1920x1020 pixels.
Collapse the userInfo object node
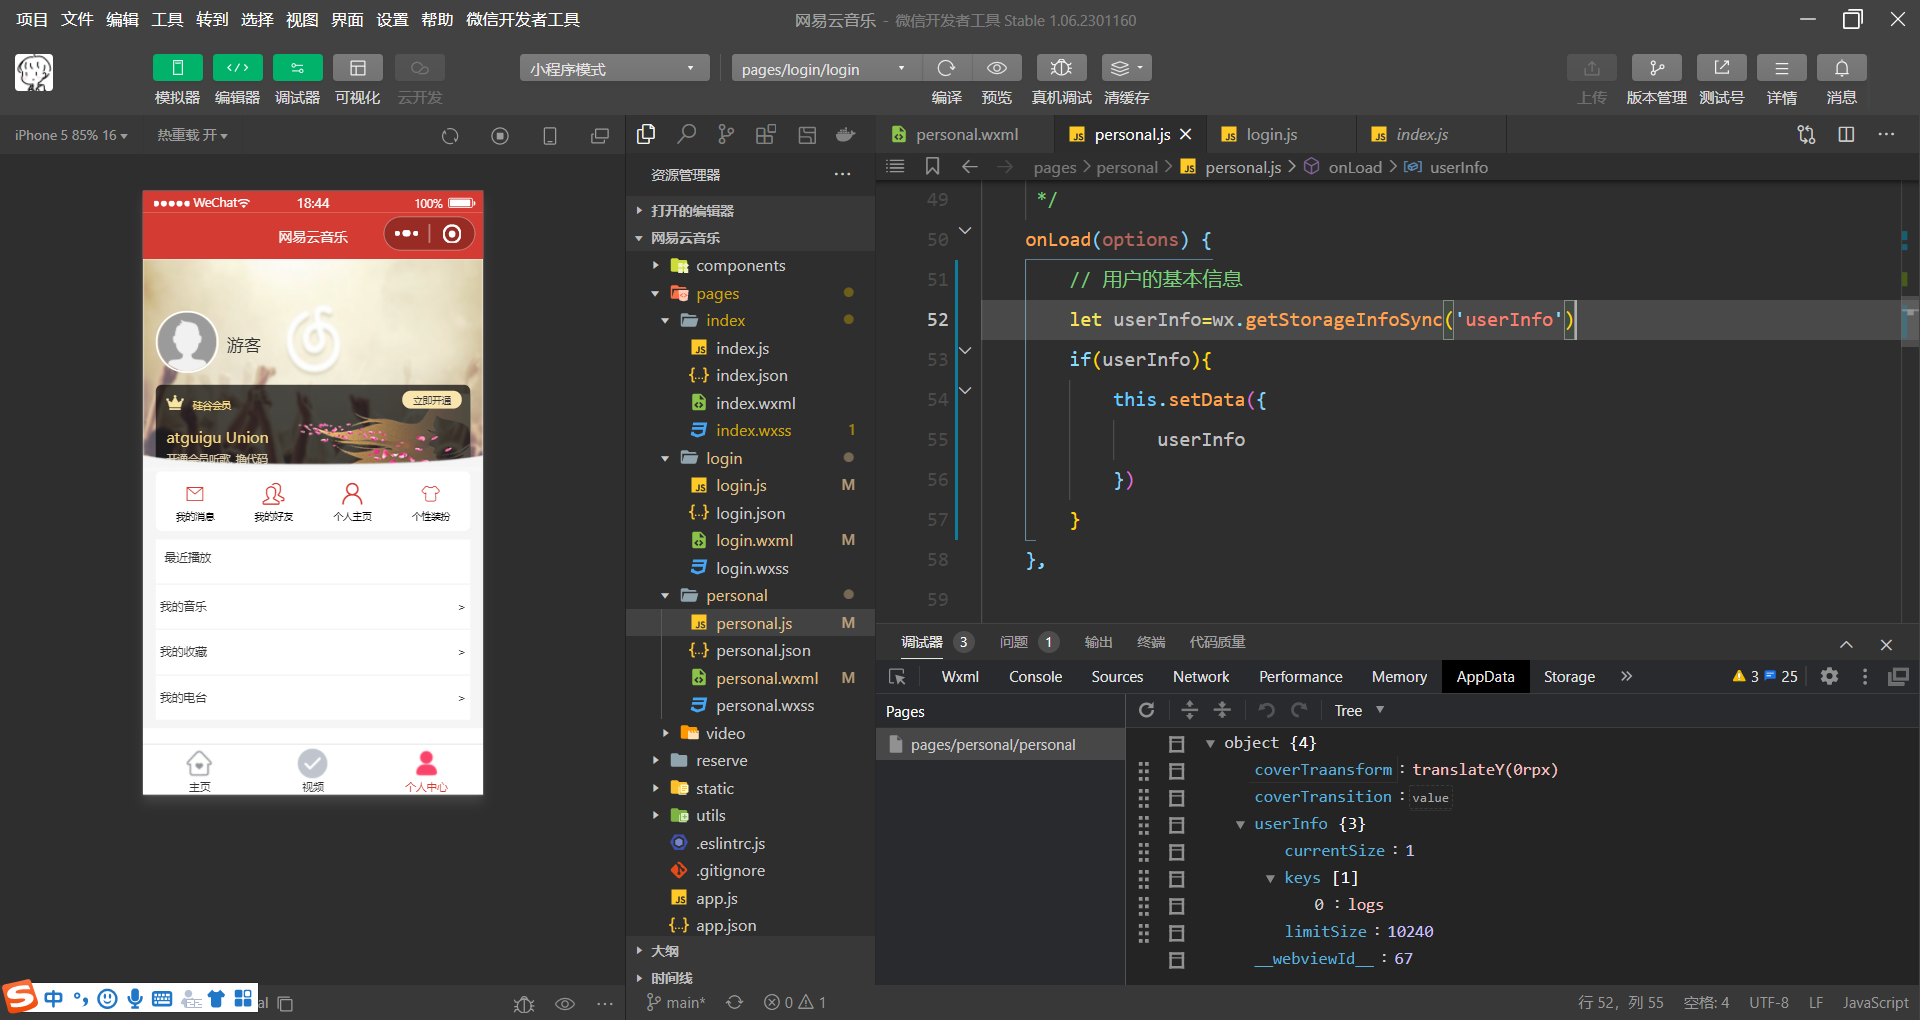pos(1240,824)
